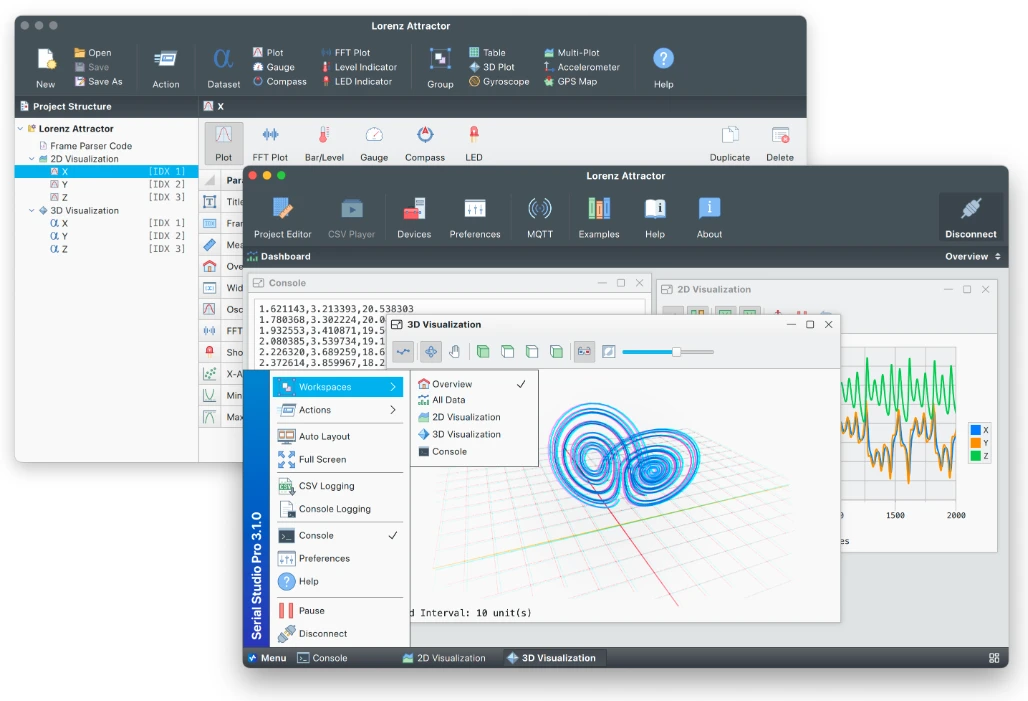Click GPS Map in the toolbar

pos(570,81)
